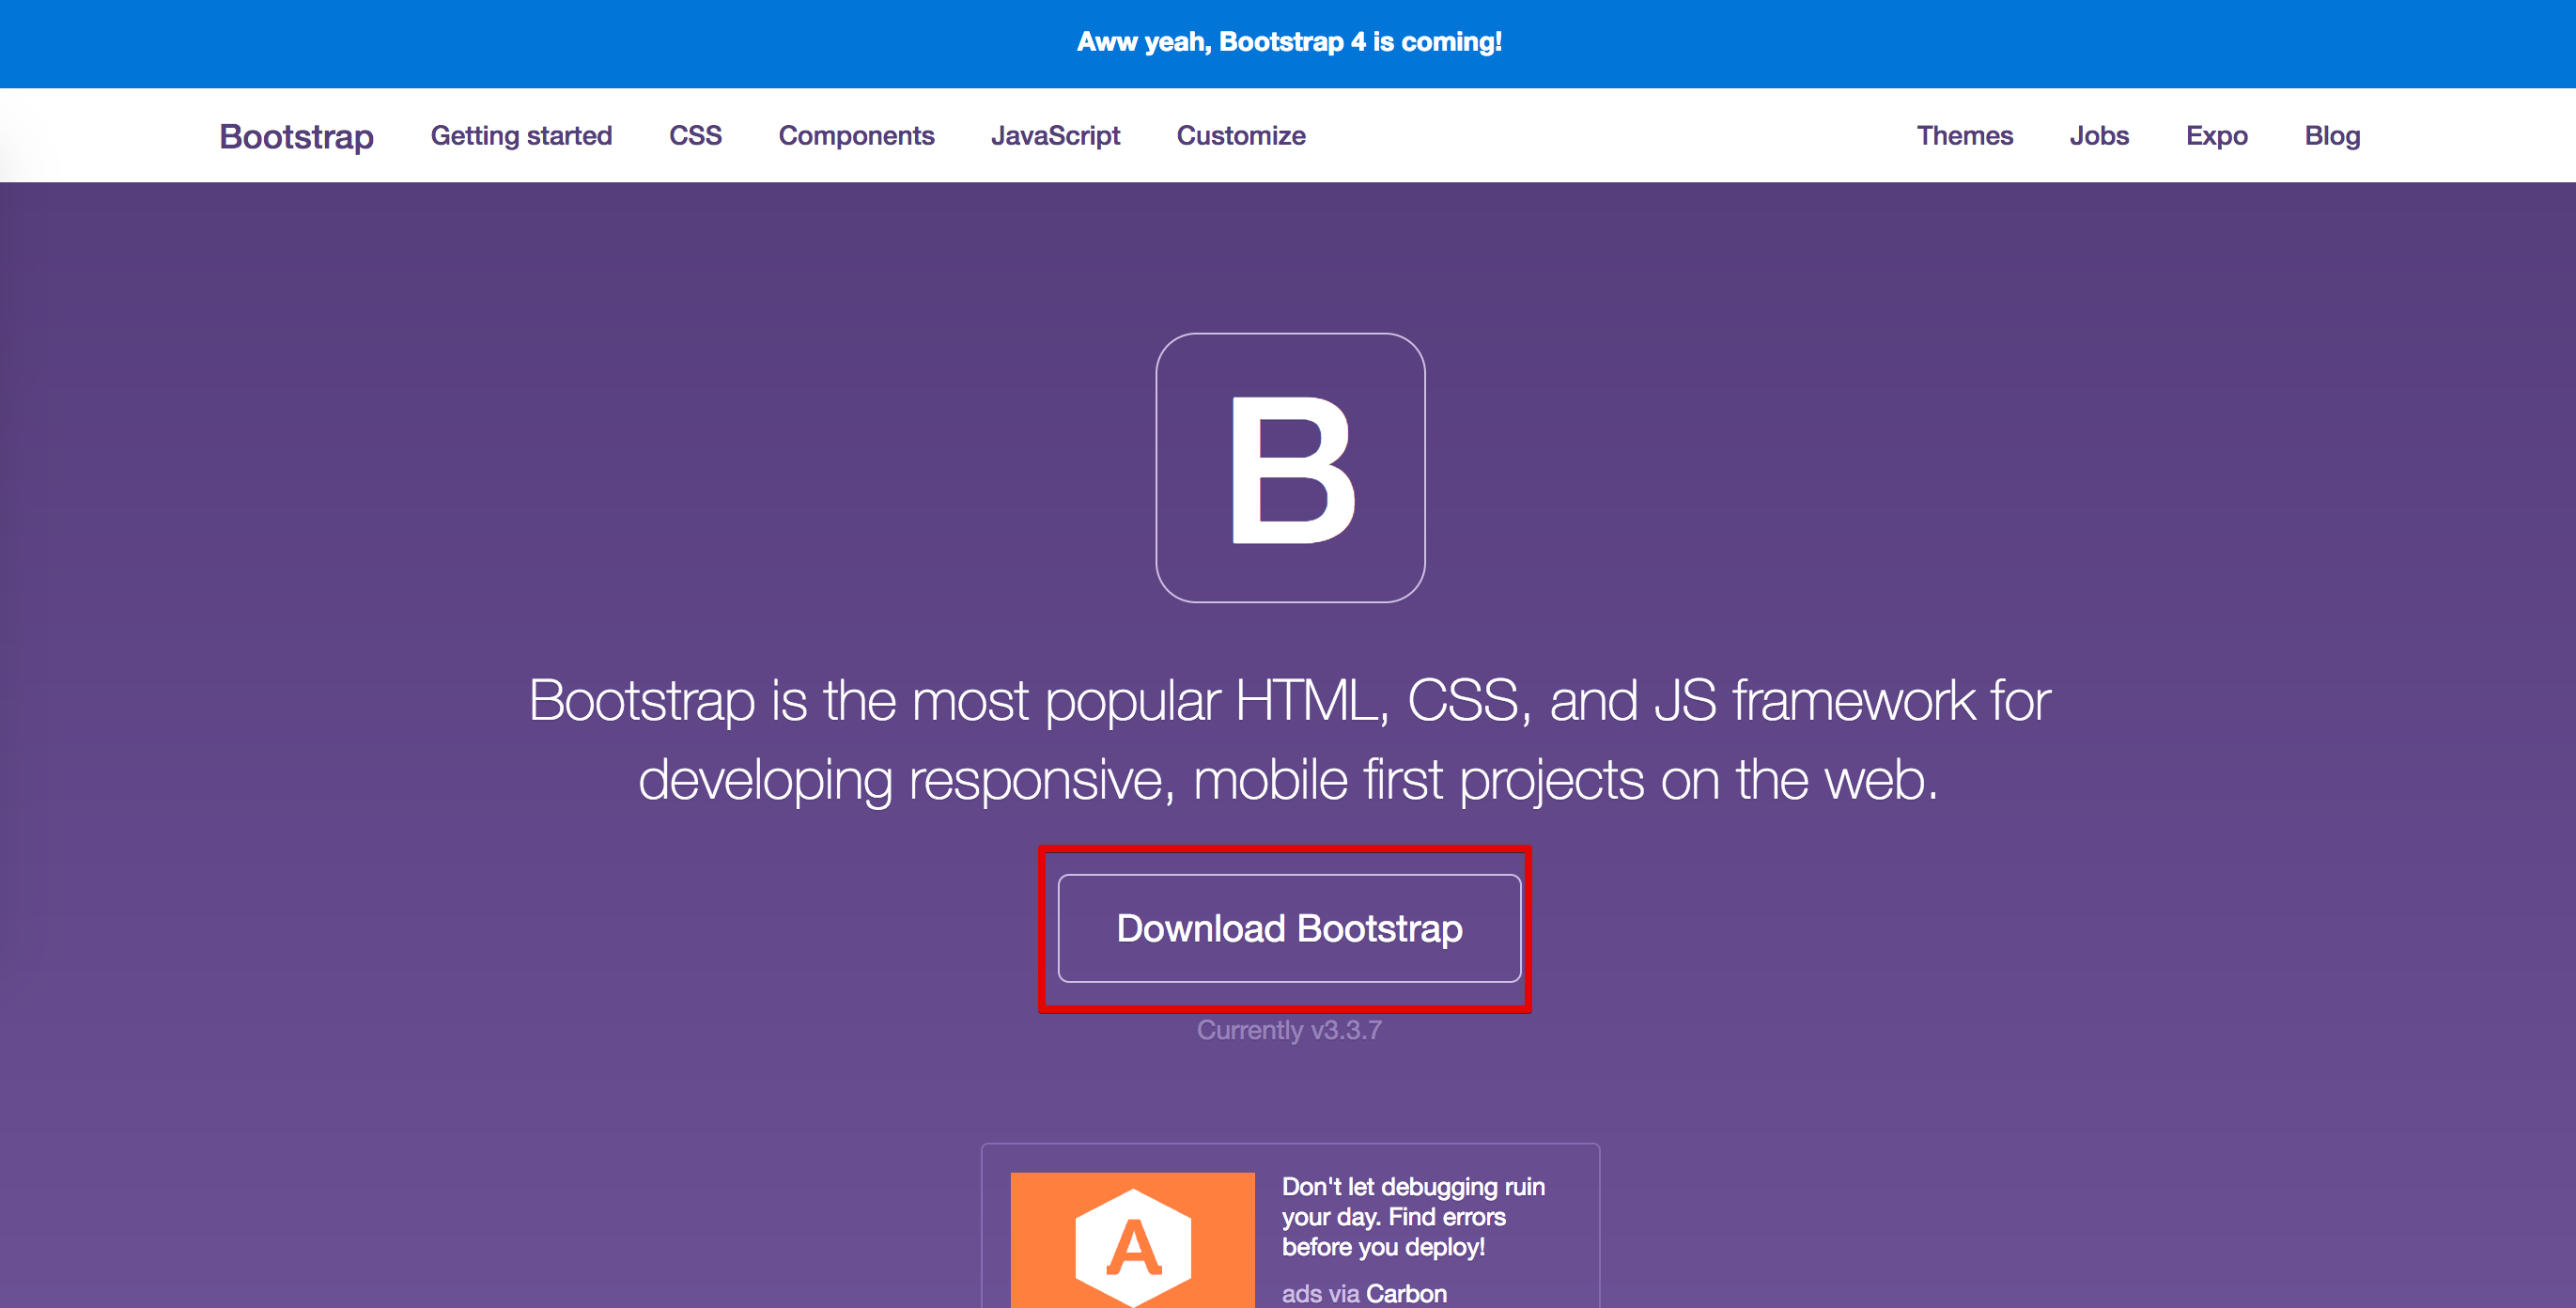Open the JavaScript navigation item

(x=1055, y=136)
